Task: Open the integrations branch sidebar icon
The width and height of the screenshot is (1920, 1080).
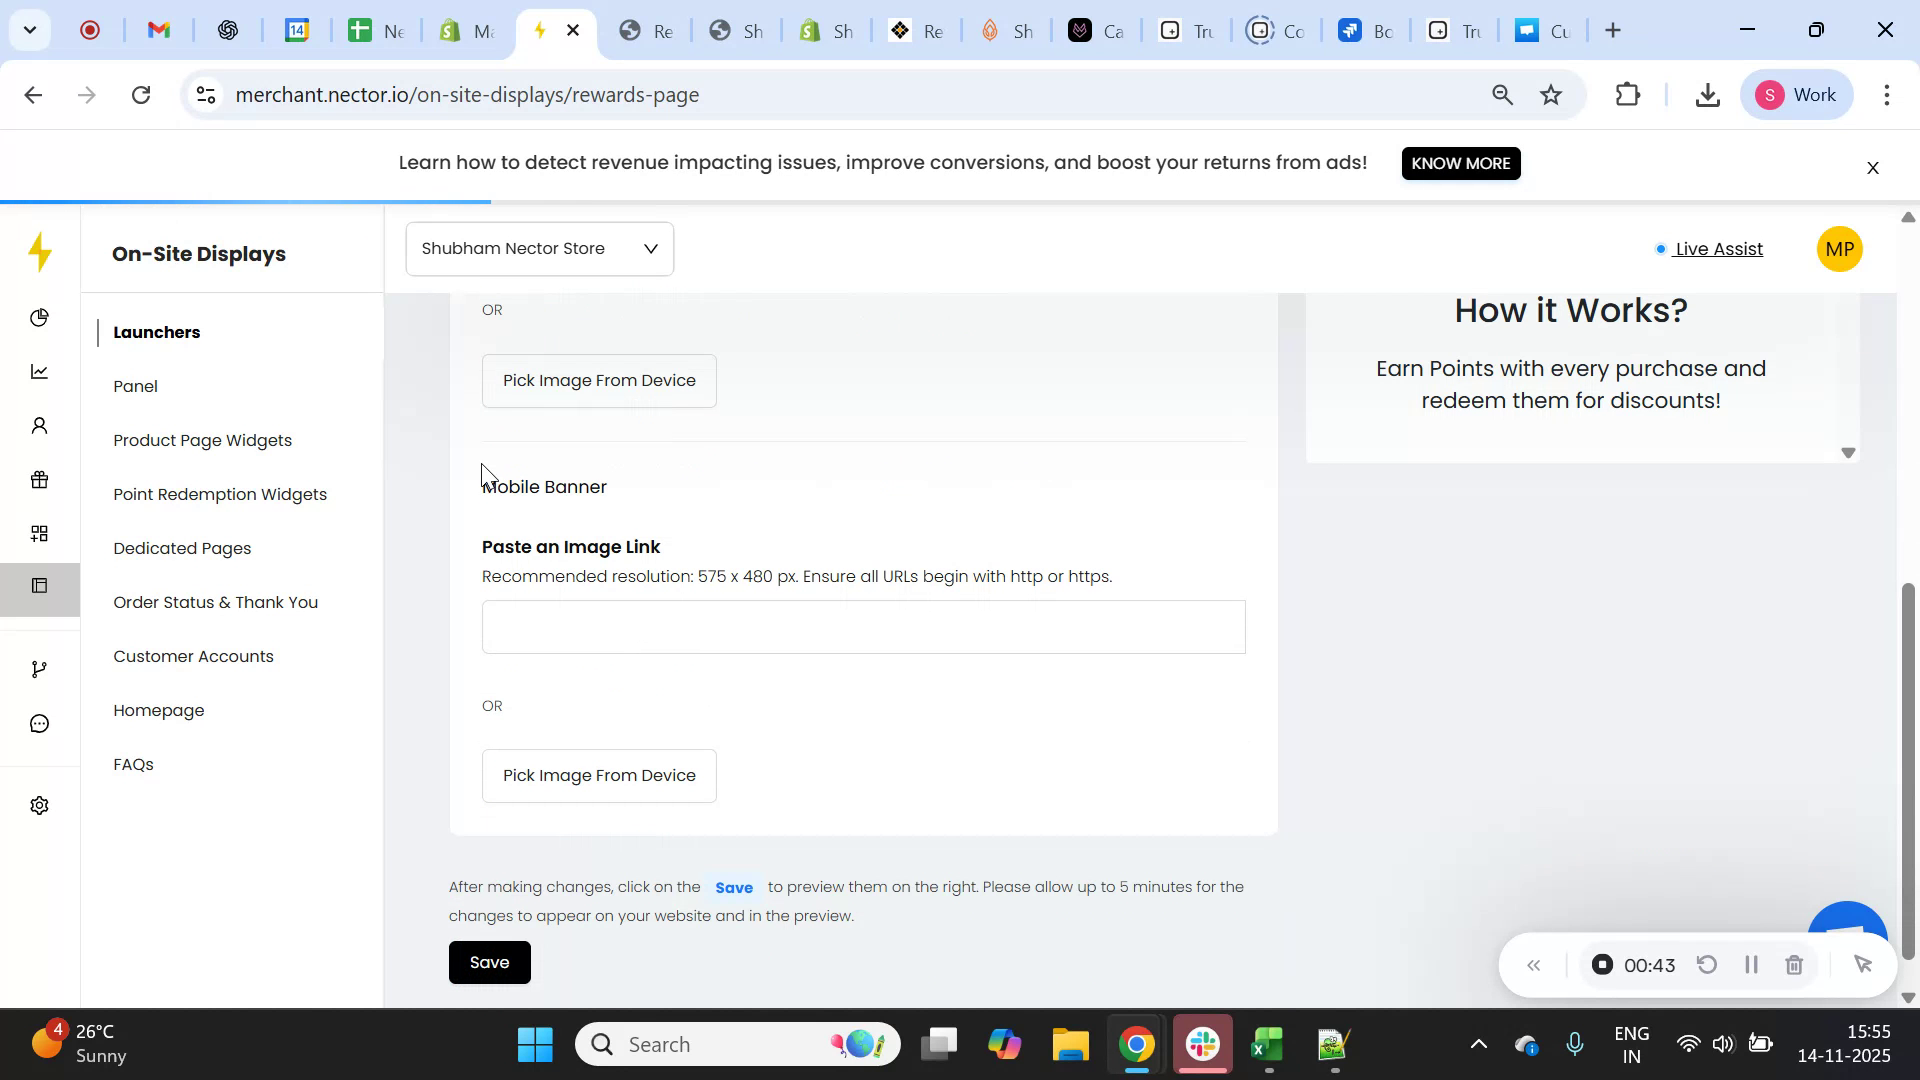Action: point(40,668)
